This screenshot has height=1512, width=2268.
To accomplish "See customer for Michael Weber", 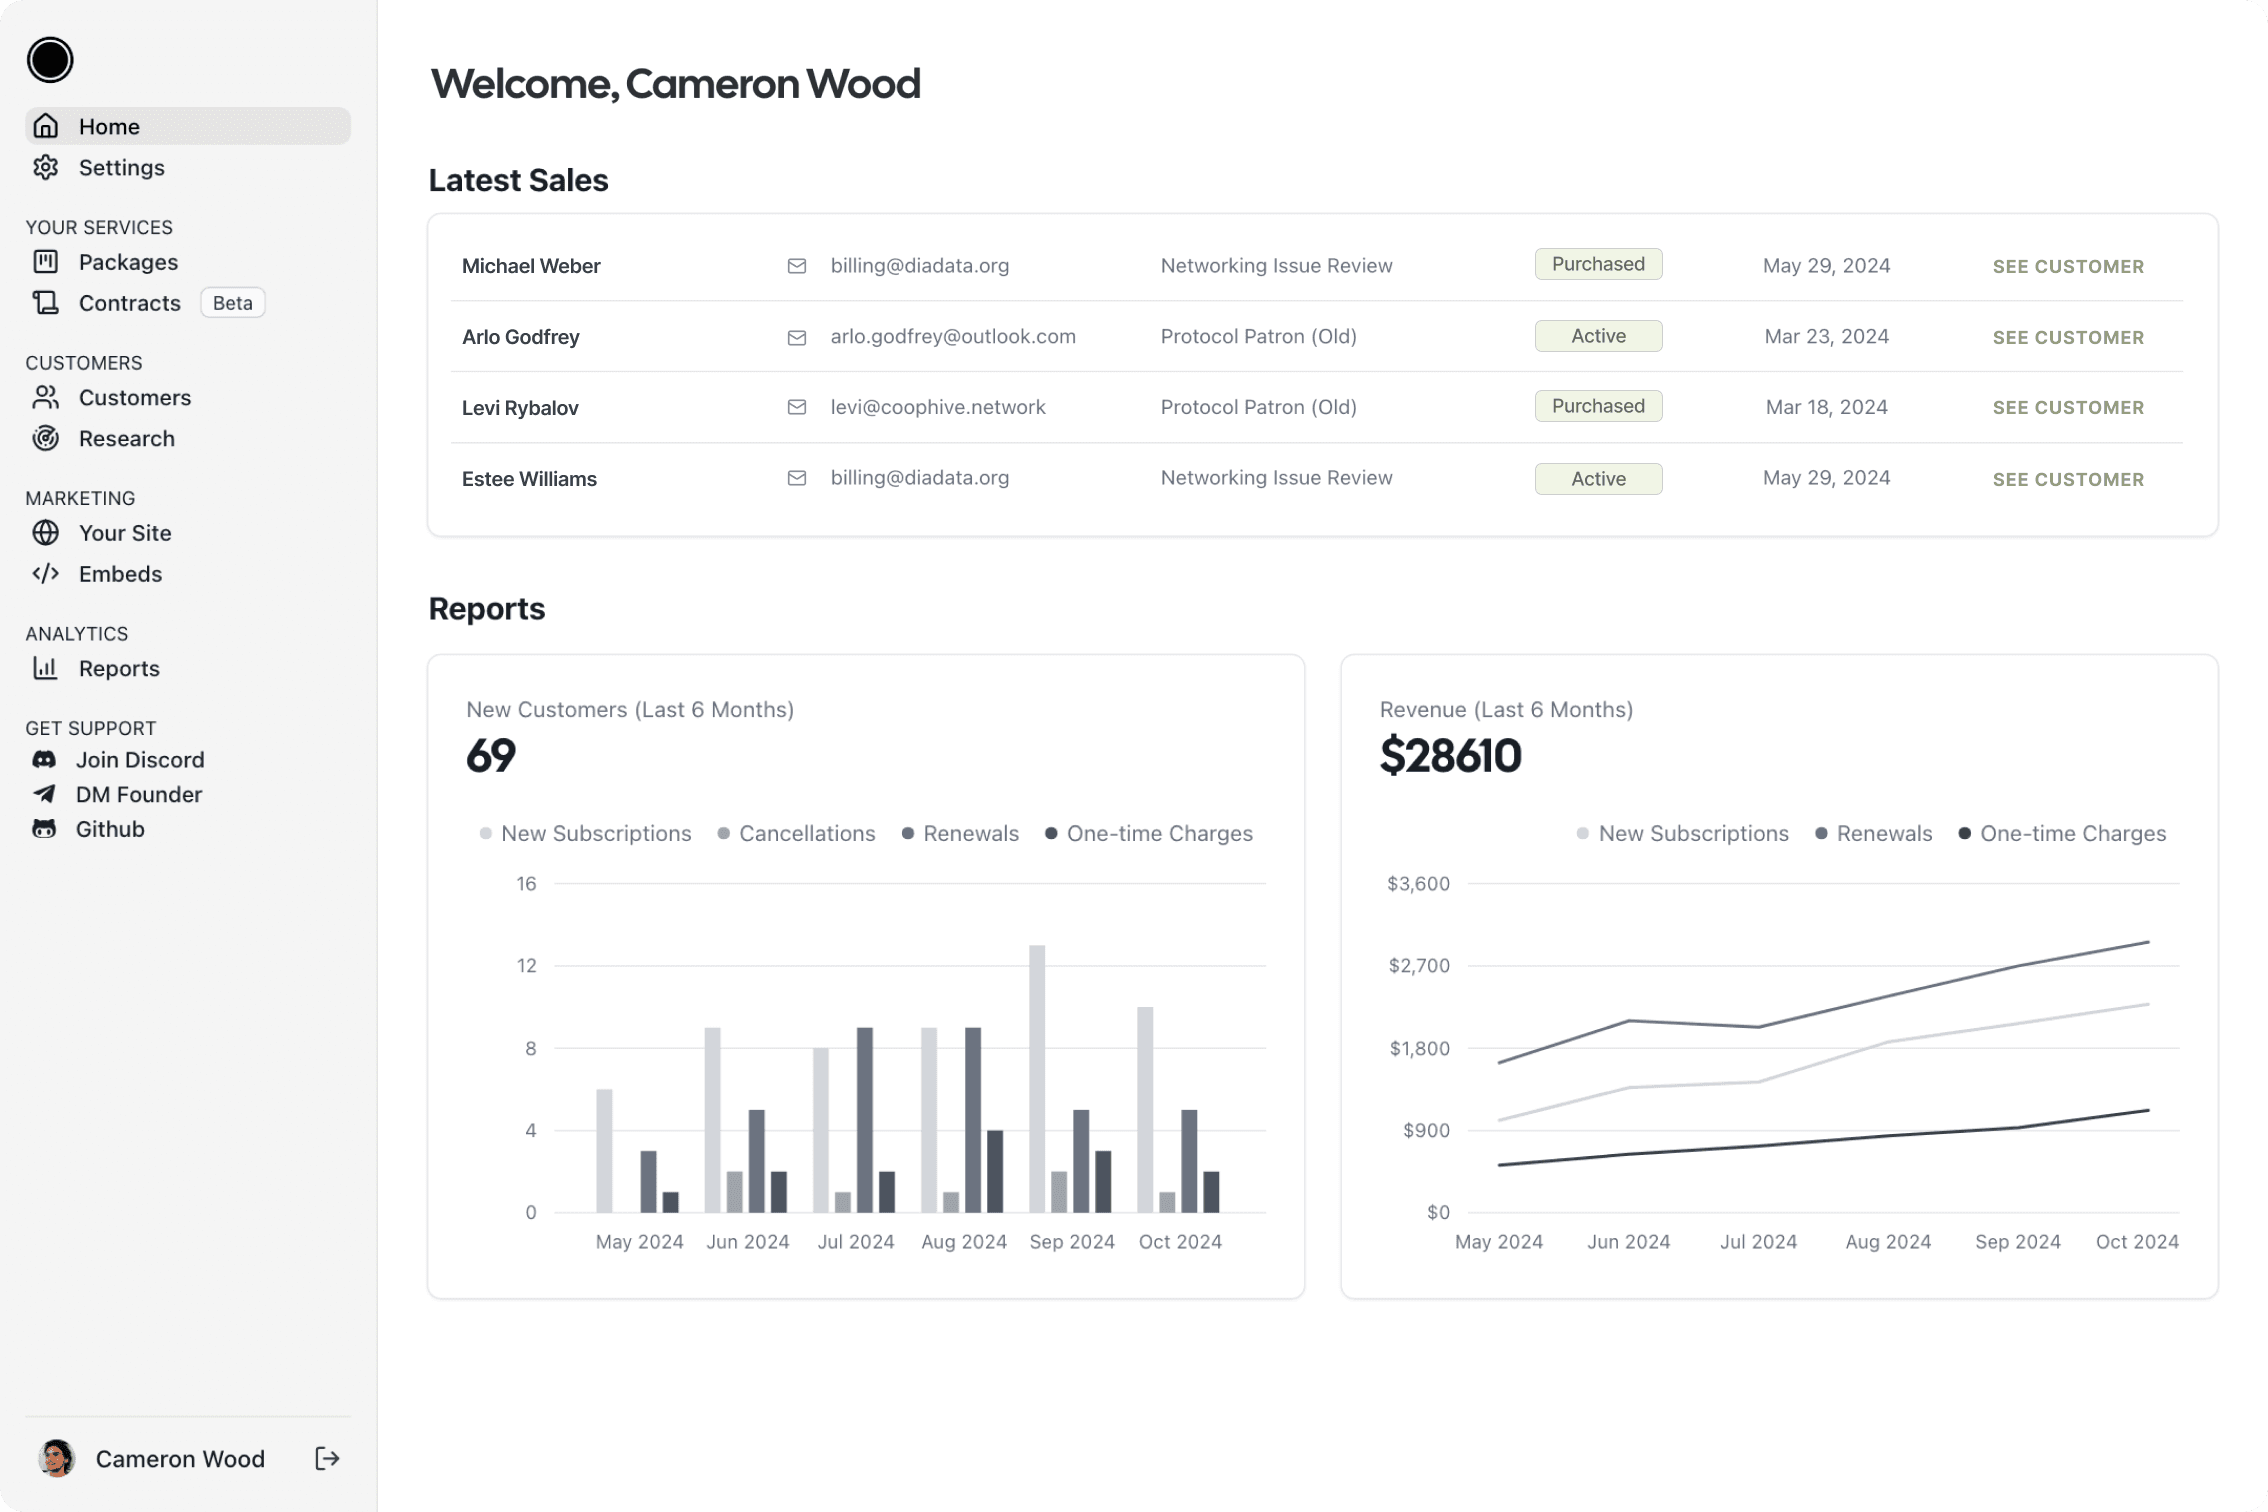I will click(2068, 266).
